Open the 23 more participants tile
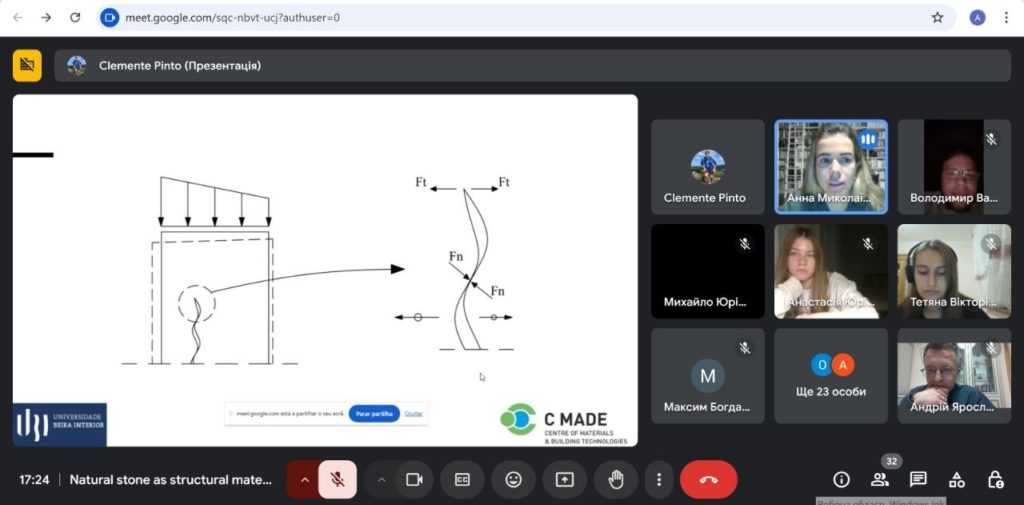 coord(831,376)
